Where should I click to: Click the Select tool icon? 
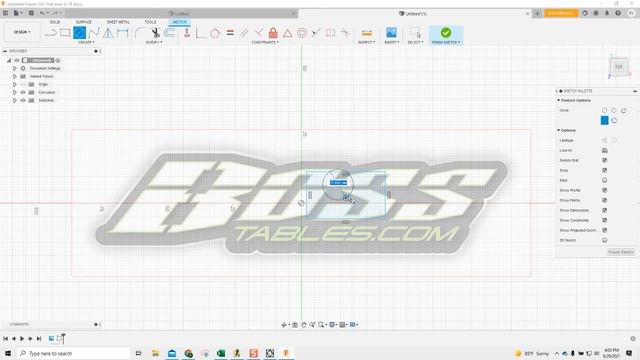click(x=415, y=33)
